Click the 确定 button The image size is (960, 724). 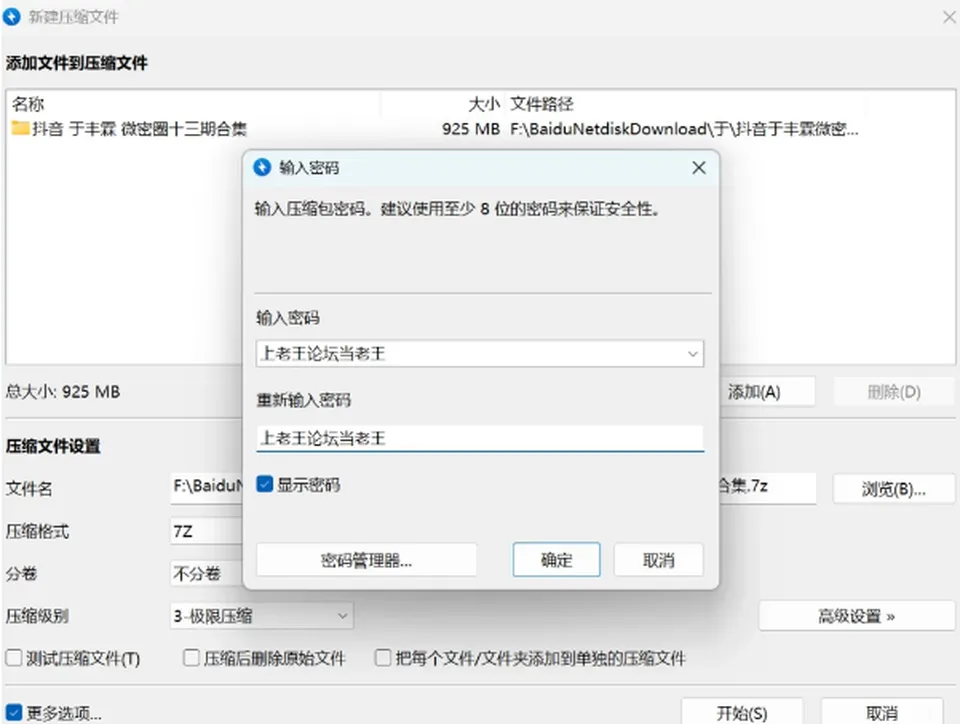(x=556, y=559)
